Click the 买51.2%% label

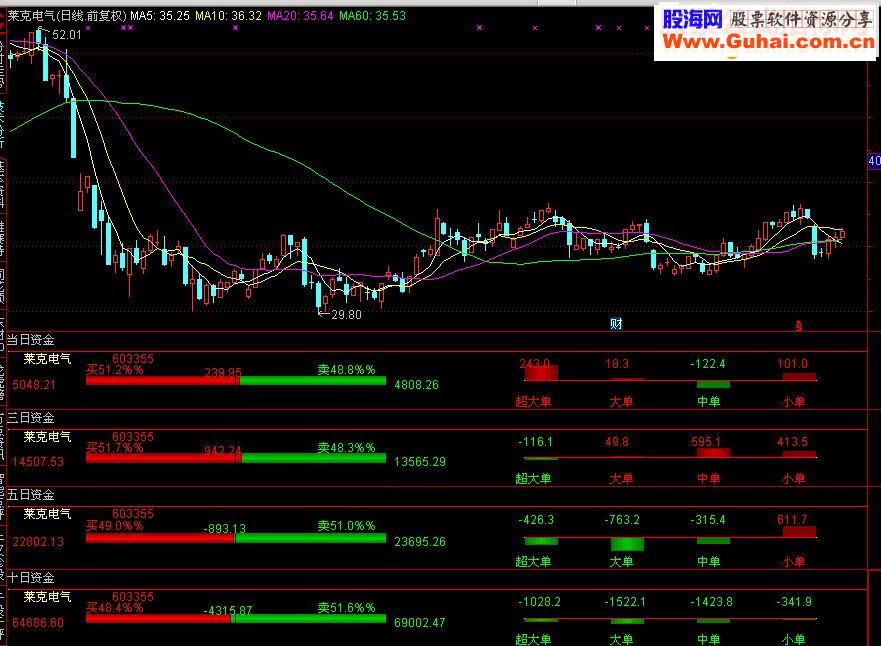115,370
